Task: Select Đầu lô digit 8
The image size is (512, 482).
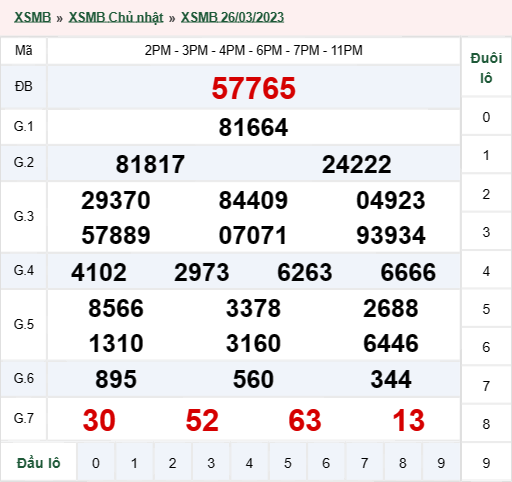Action: tap(403, 463)
